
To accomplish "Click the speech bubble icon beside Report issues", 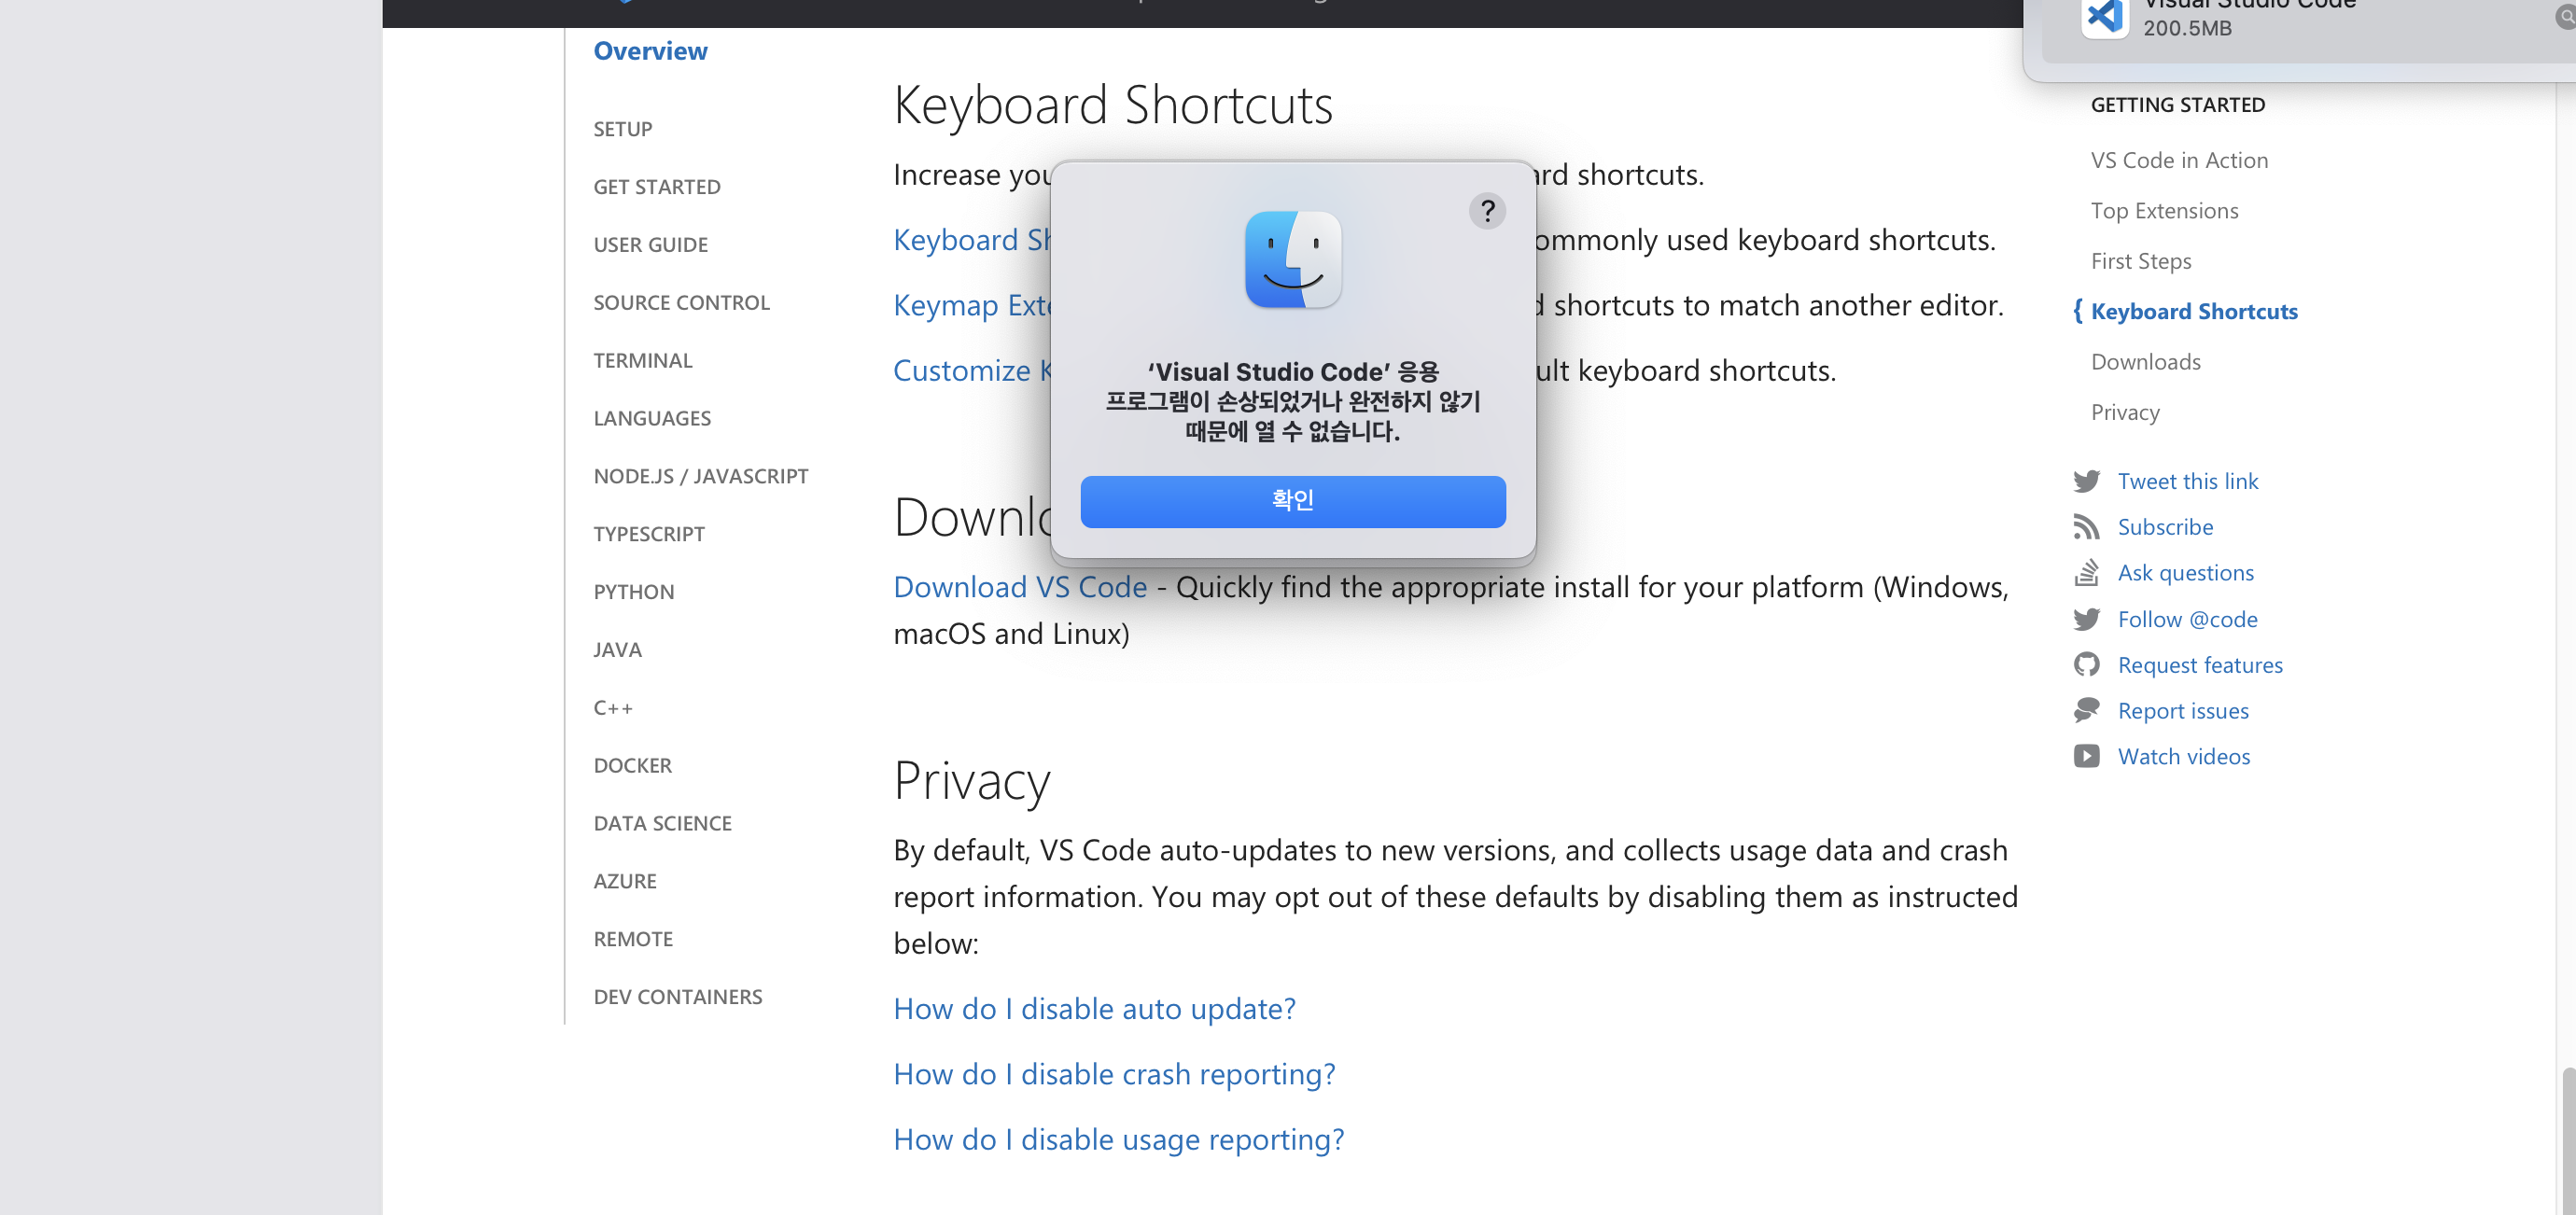I will coord(2086,711).
